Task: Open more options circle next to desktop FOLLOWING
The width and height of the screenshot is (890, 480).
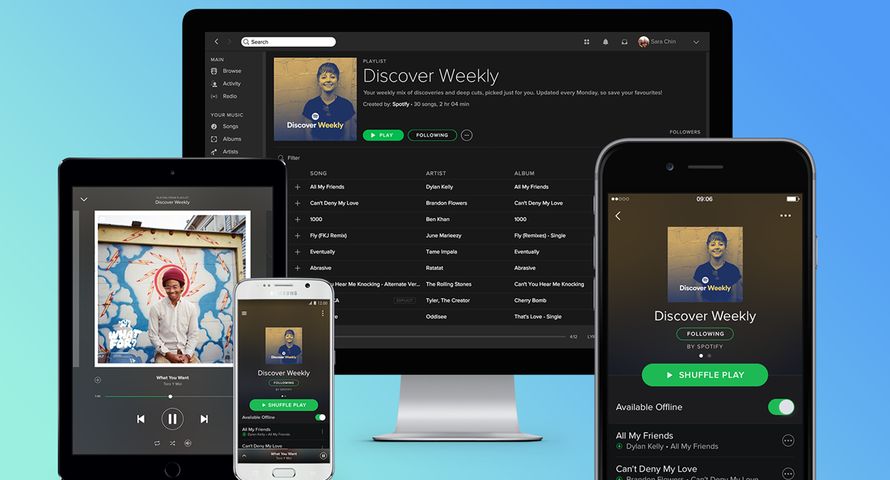Action: click(467, 135)
